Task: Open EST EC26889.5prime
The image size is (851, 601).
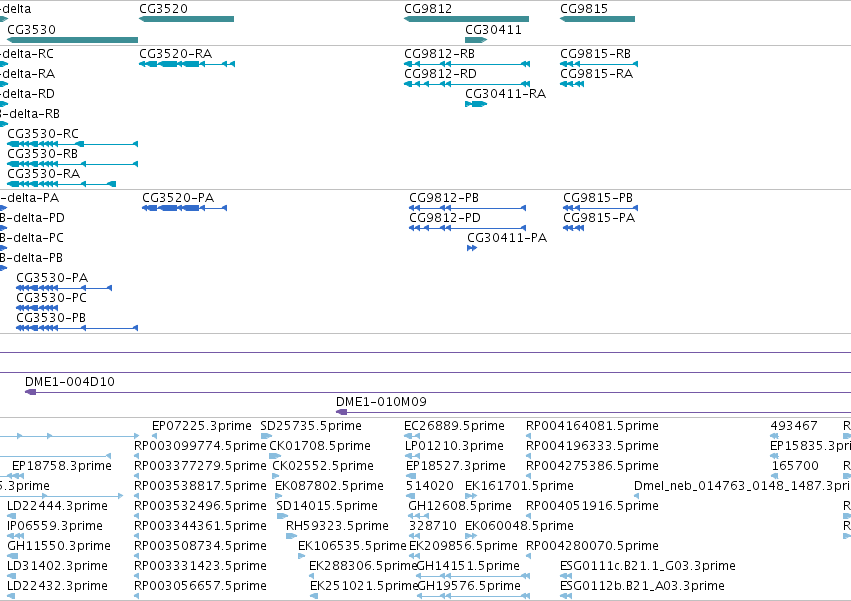Action: coord(454,426)
